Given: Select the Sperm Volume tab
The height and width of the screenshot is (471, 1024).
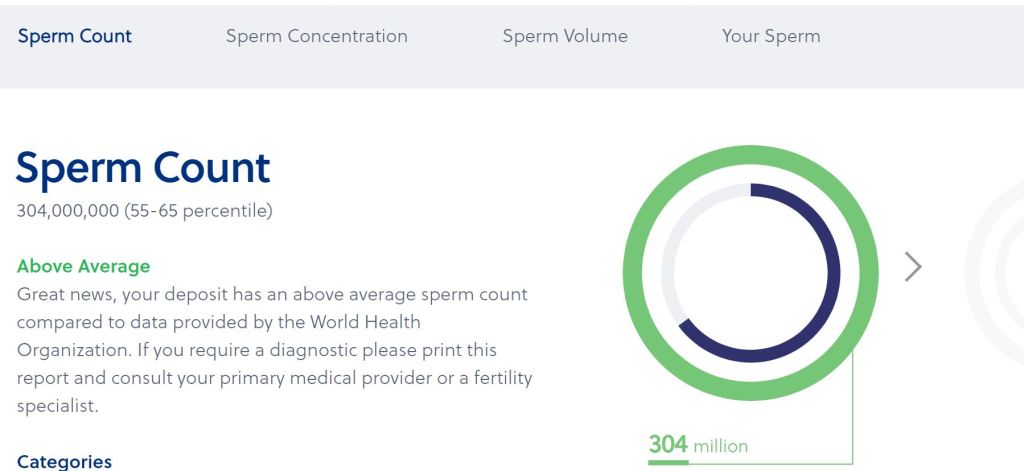Looking at the screenshot, I should pyautogui.click(x=565, y=36).
